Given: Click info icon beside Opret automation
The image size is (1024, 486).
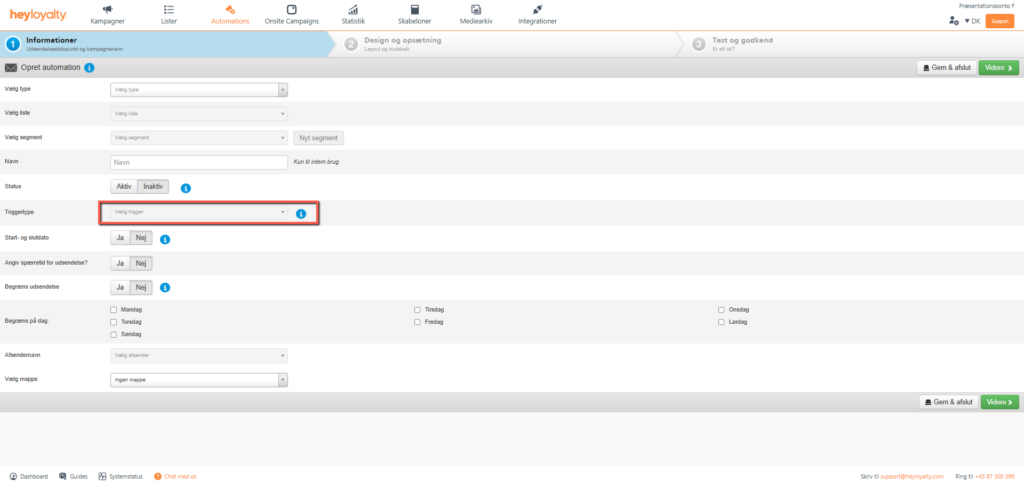Looking at the screenshot, I should (90, 68).
